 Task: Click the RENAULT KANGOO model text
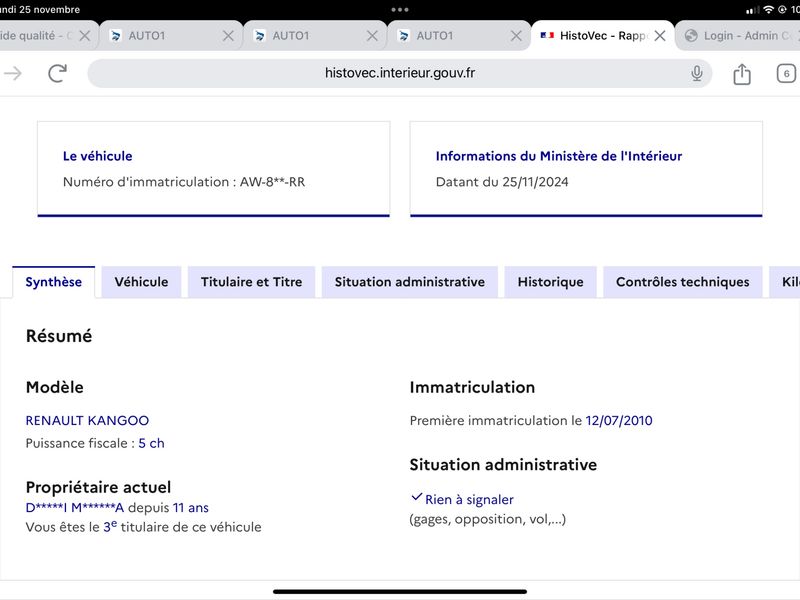coord(87,420)
